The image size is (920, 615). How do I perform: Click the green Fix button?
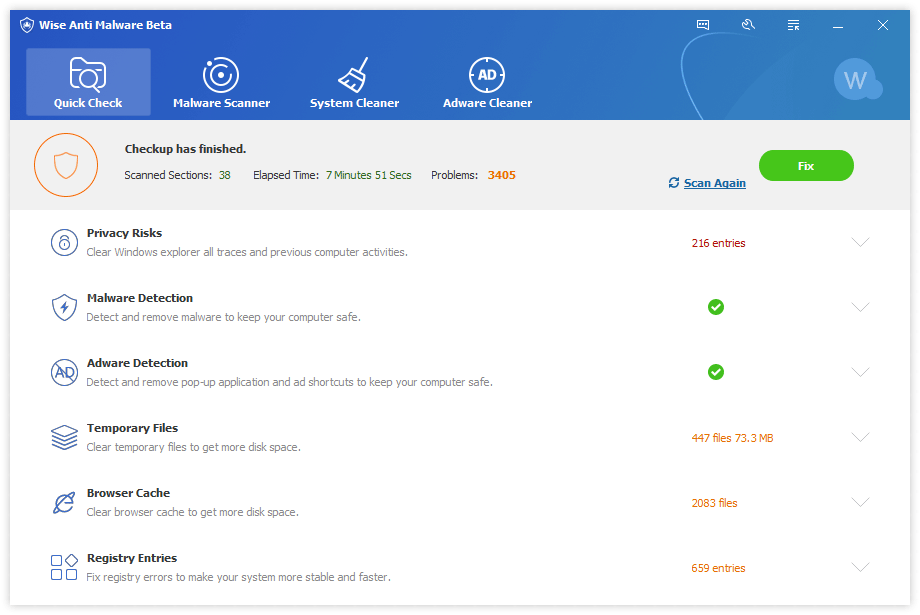coord(806,165)
